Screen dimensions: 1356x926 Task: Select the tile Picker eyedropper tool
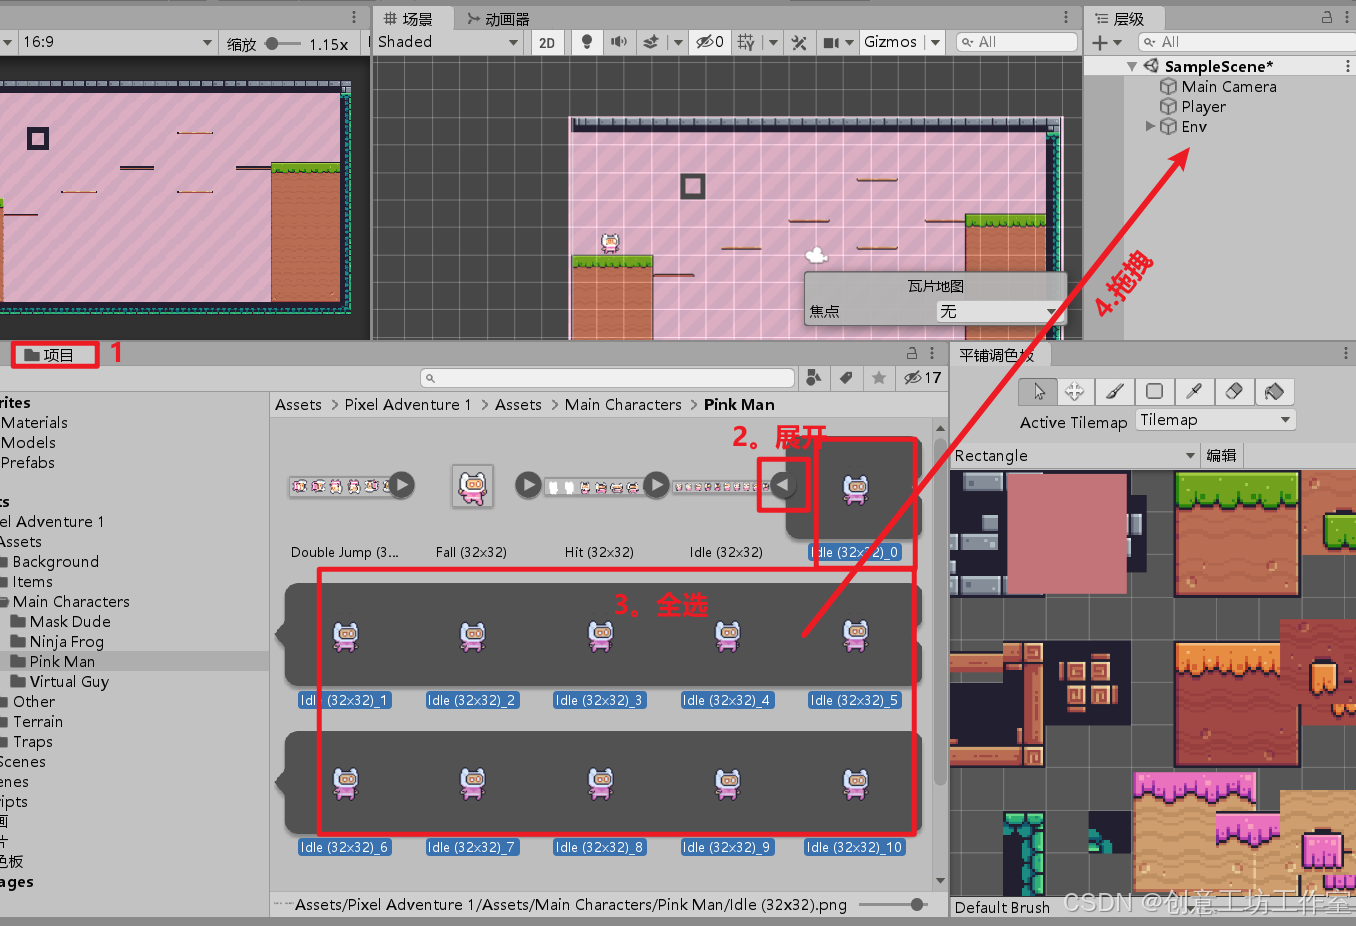pos(1194,391)
